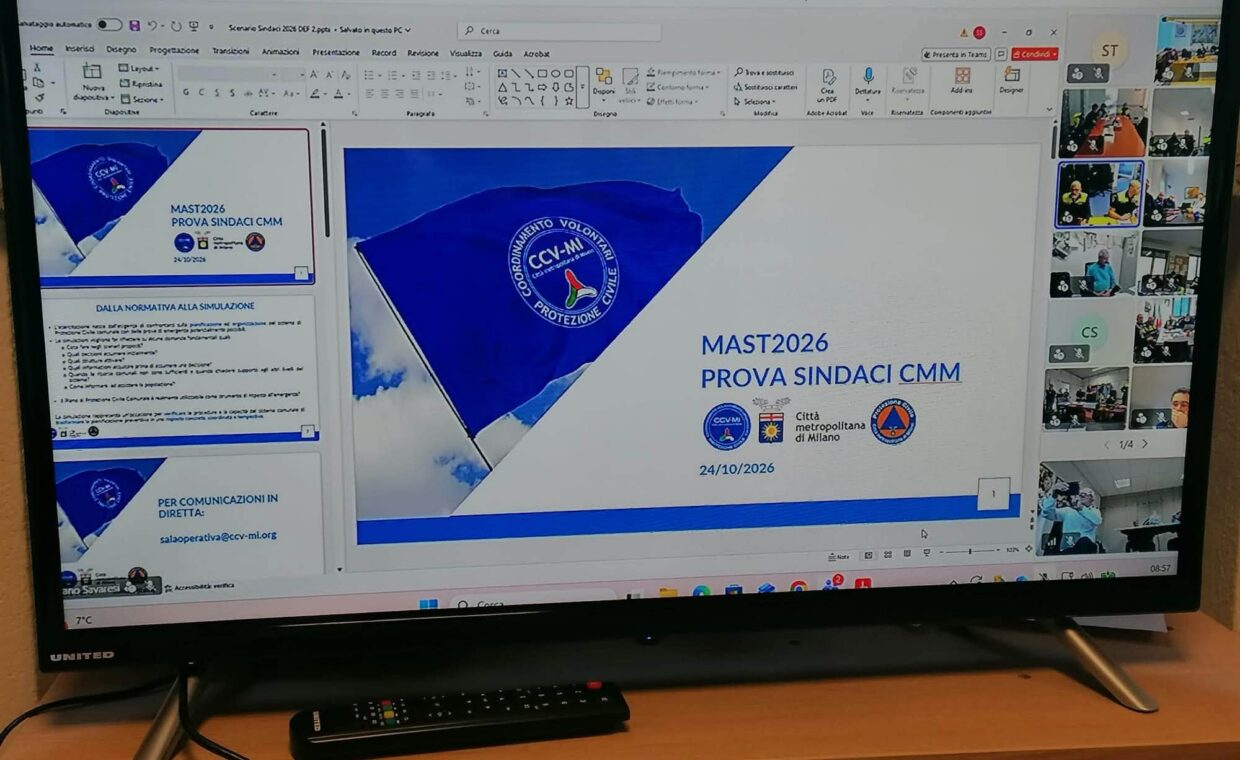Click the Windows Start icon on taskbar
This screenshot has height=760, width=1240.
[x=428, y=604]
